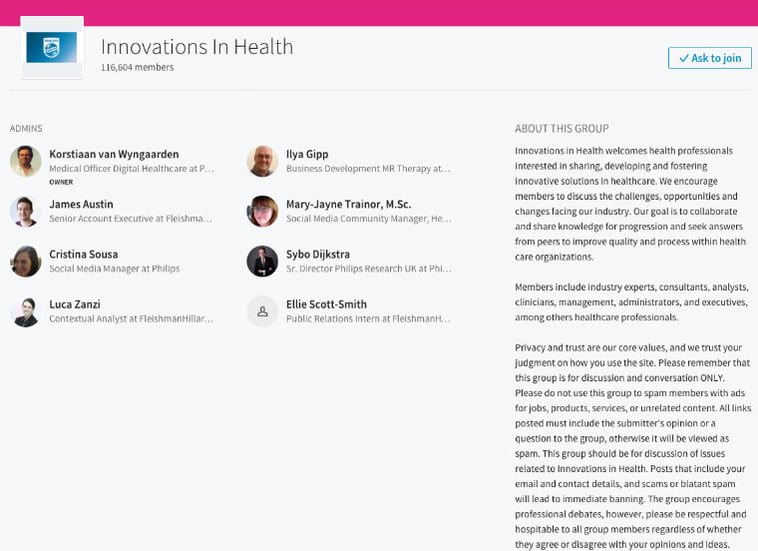The width and height of the screenshot is (758, 551).
Task: Click the Philips group logo image
Action: coord(51,48)
